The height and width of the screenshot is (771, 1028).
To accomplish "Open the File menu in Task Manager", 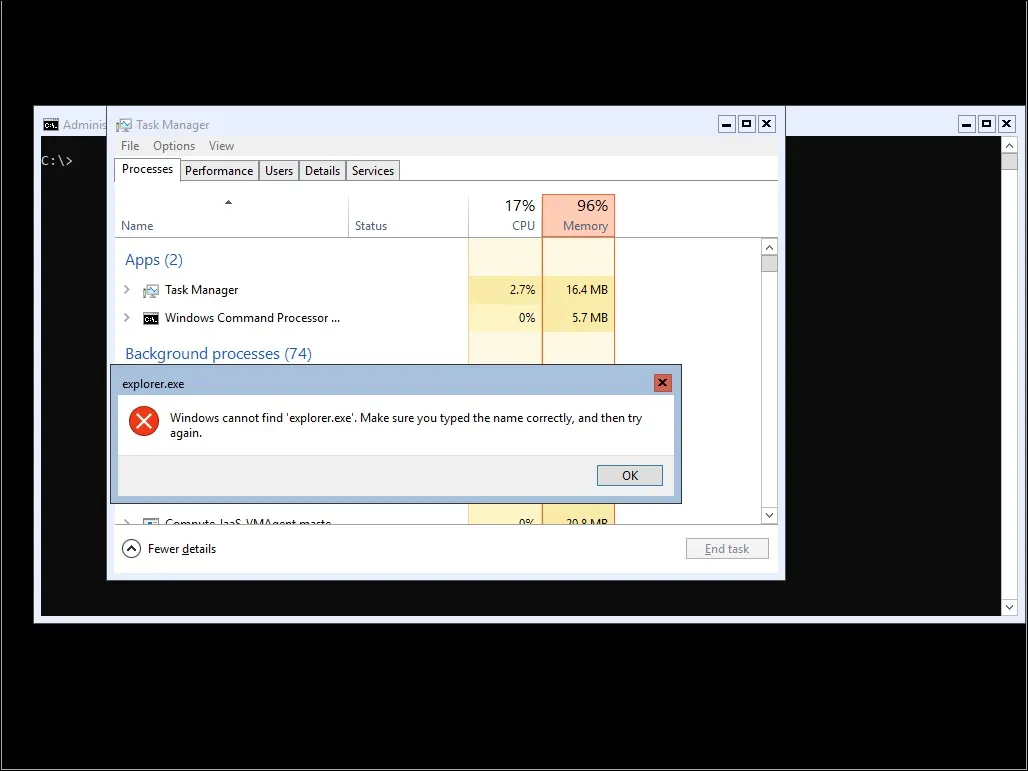I will tap(130, 146).
